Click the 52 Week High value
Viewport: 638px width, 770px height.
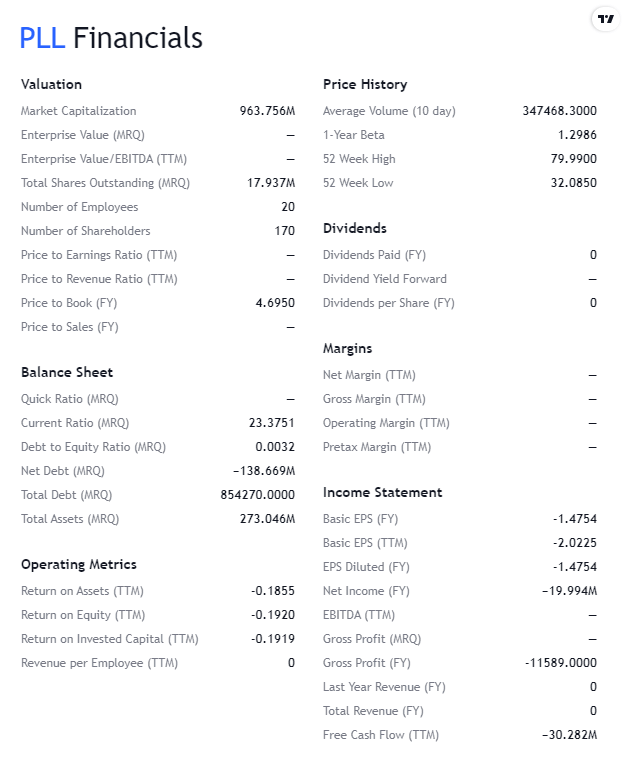pyautogui.click(x=576, y=159)
